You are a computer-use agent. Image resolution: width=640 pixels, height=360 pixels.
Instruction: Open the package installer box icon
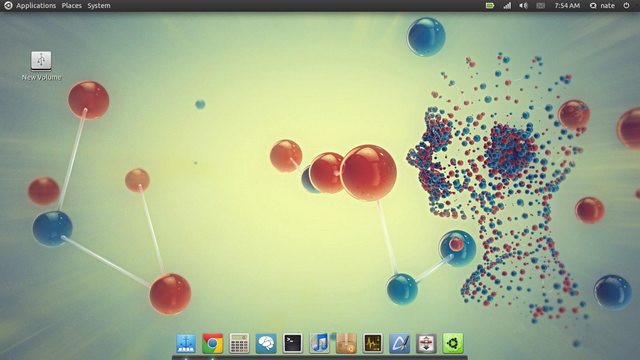click(x=346, y=343)
